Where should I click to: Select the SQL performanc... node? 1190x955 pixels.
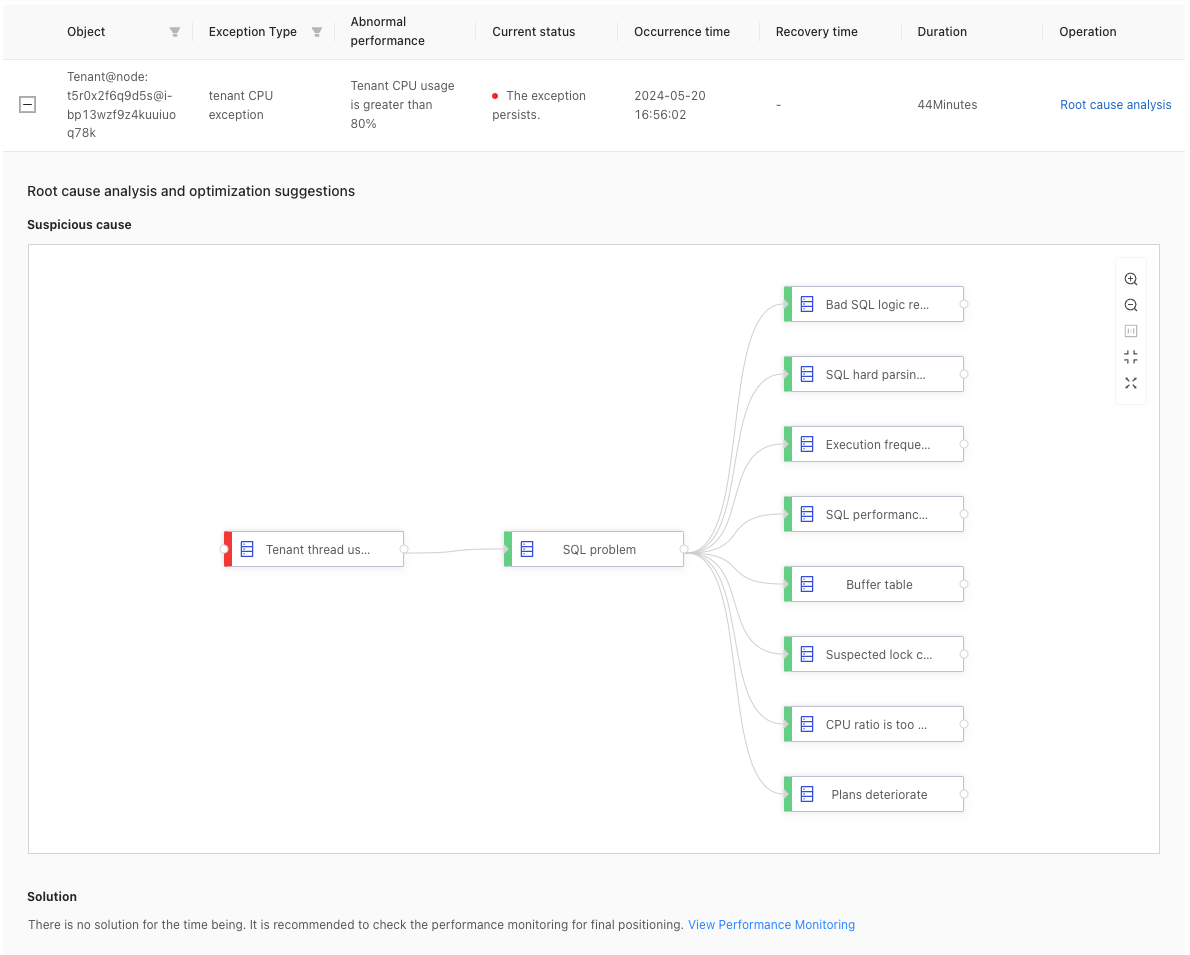pyautogui.click(x=874, y=514)
